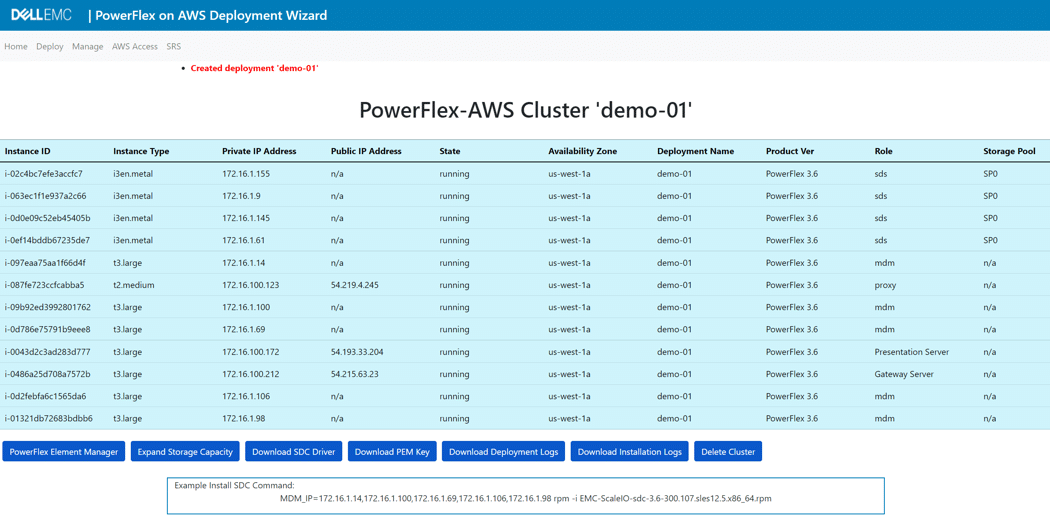Open the SRS menu item
Image resolution: width=1050 pixels, height=518 pixels.
(173, 47)
